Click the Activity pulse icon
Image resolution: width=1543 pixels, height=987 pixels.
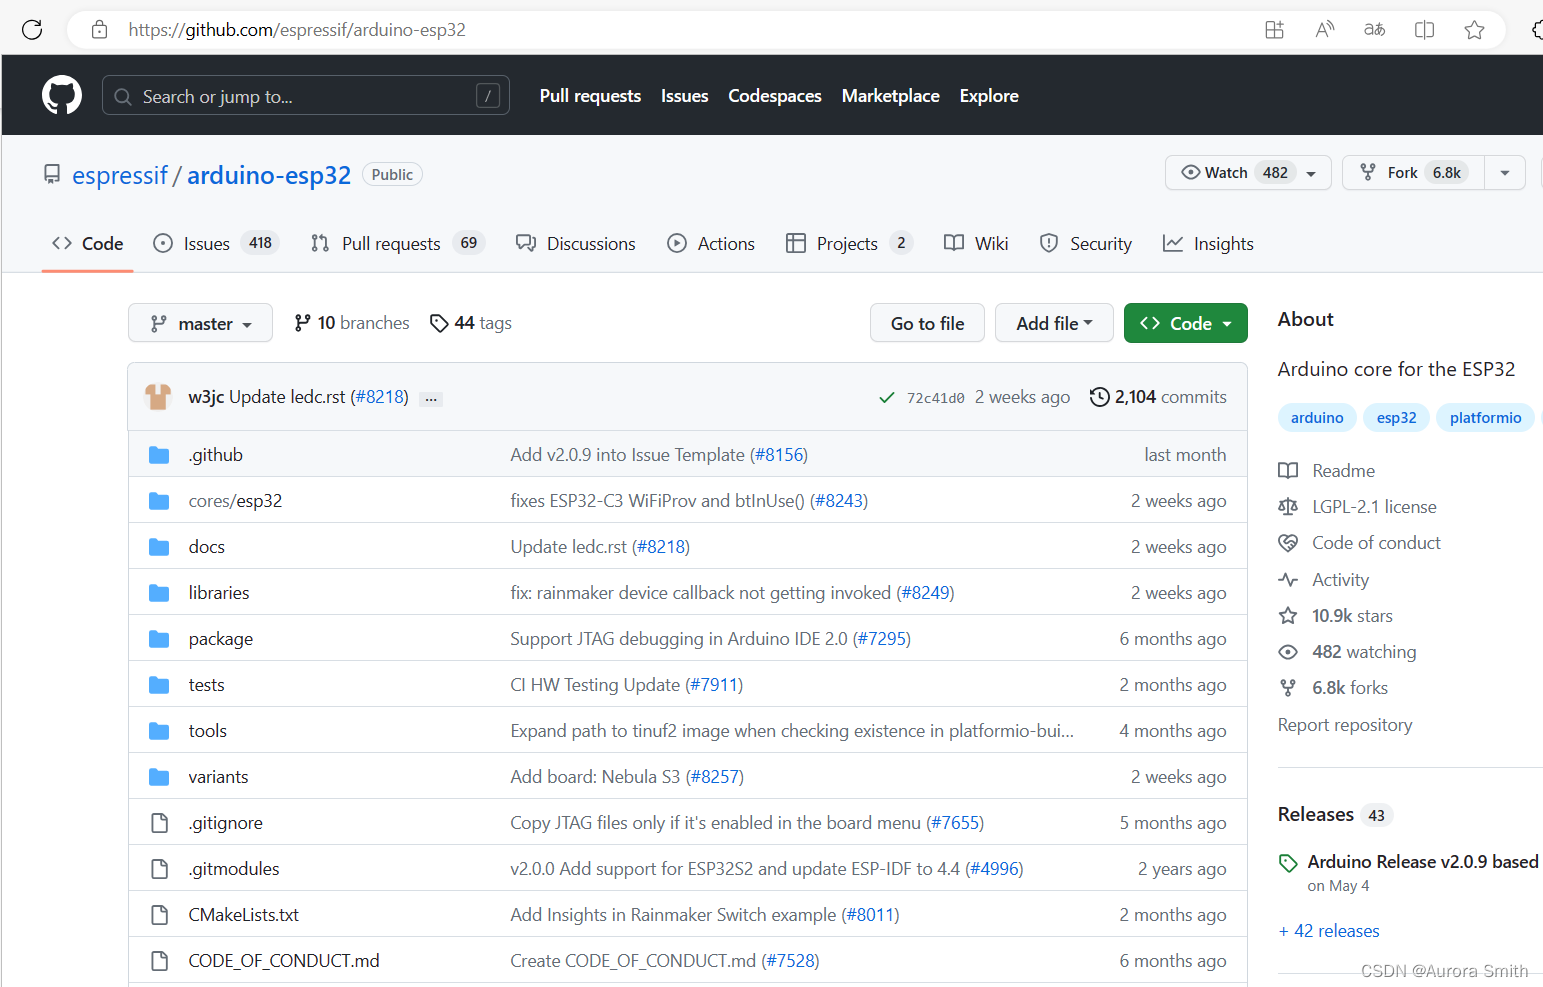(x=1288, y=580)
